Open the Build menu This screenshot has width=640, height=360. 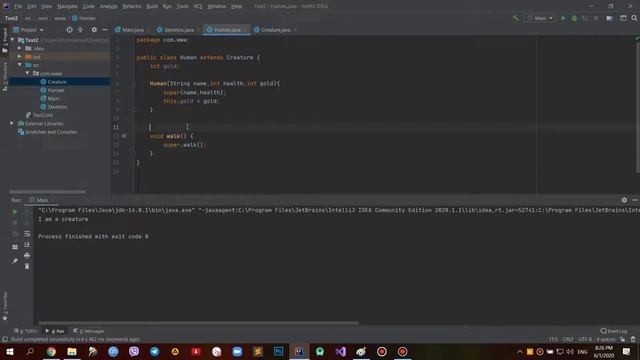152,6
